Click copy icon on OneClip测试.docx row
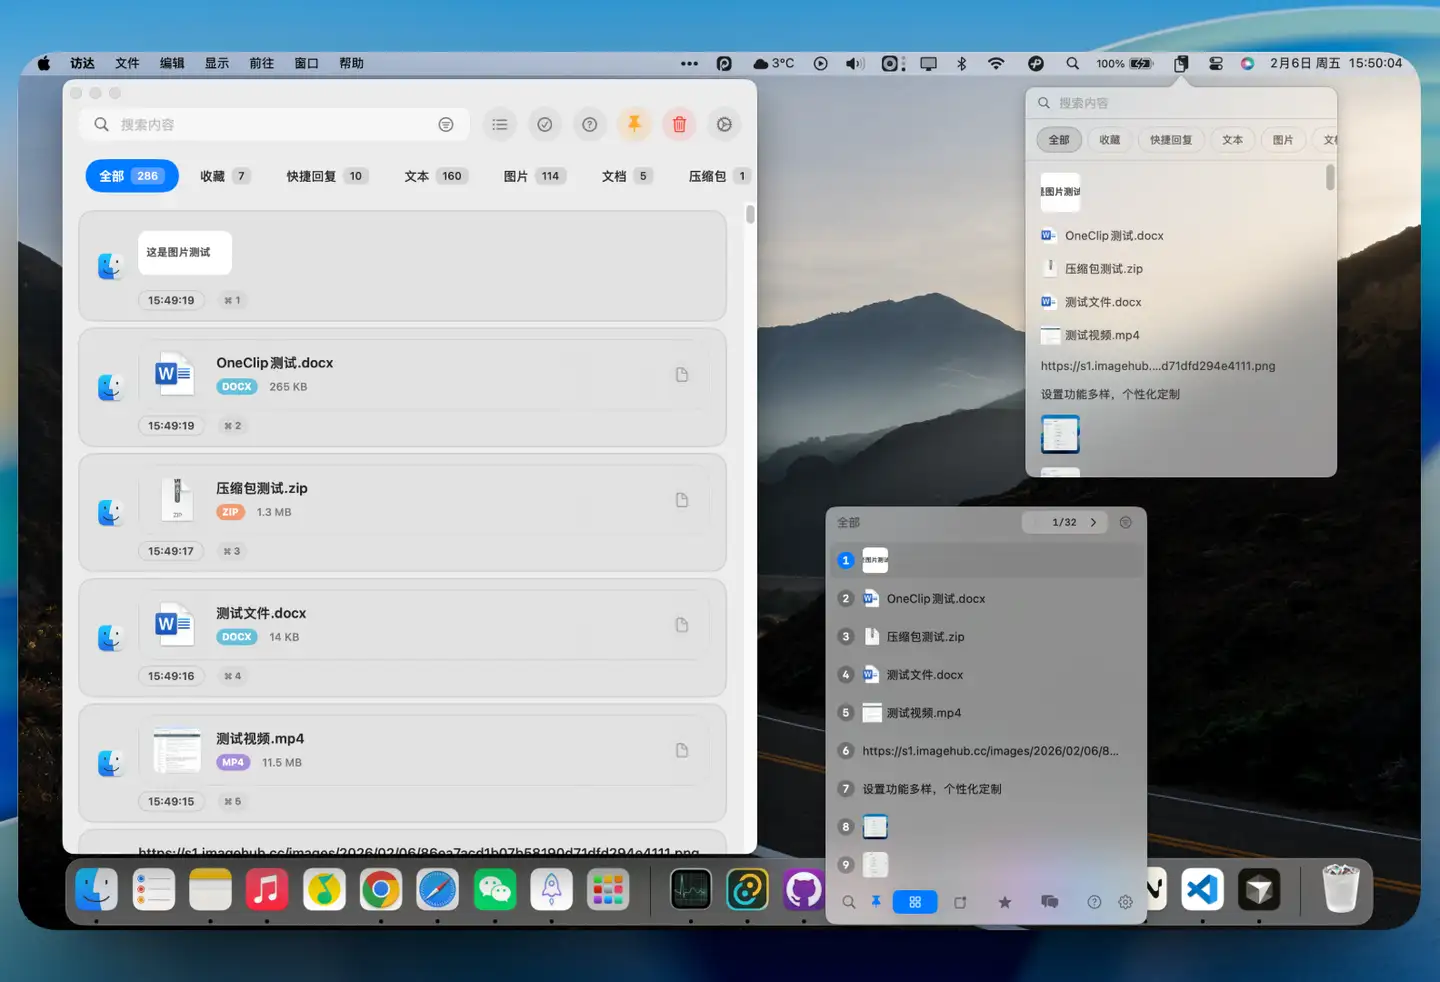This screenshot has height=982, width=1440. (681, 375)
